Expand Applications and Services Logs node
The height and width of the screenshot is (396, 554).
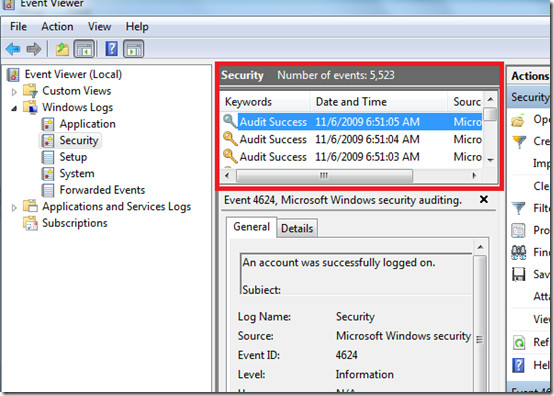(x=14, y=208)
